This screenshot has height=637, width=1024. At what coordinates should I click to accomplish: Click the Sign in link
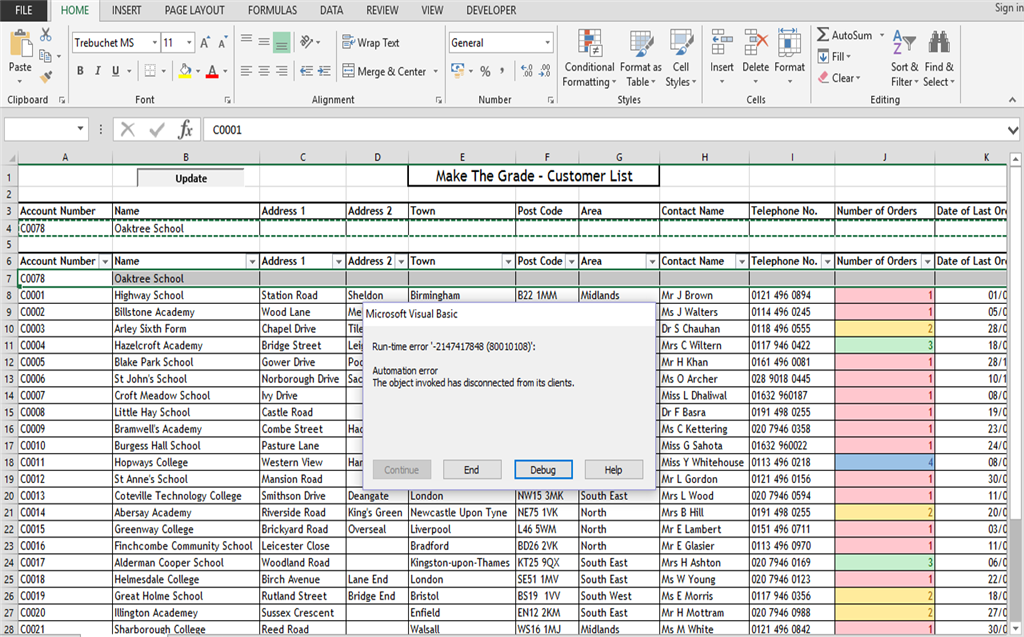(x=1009, y=8)
